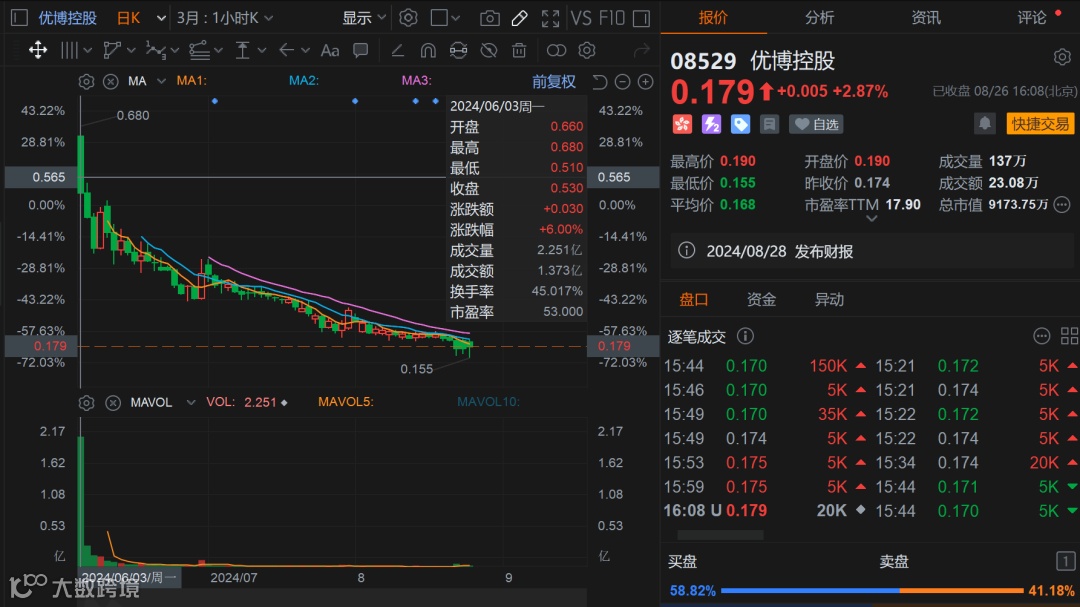Image resolution: width=1080 pixels, height=607 pixels.
Task: Click the Hong Kong market flag icon
Action: [682, 124]
